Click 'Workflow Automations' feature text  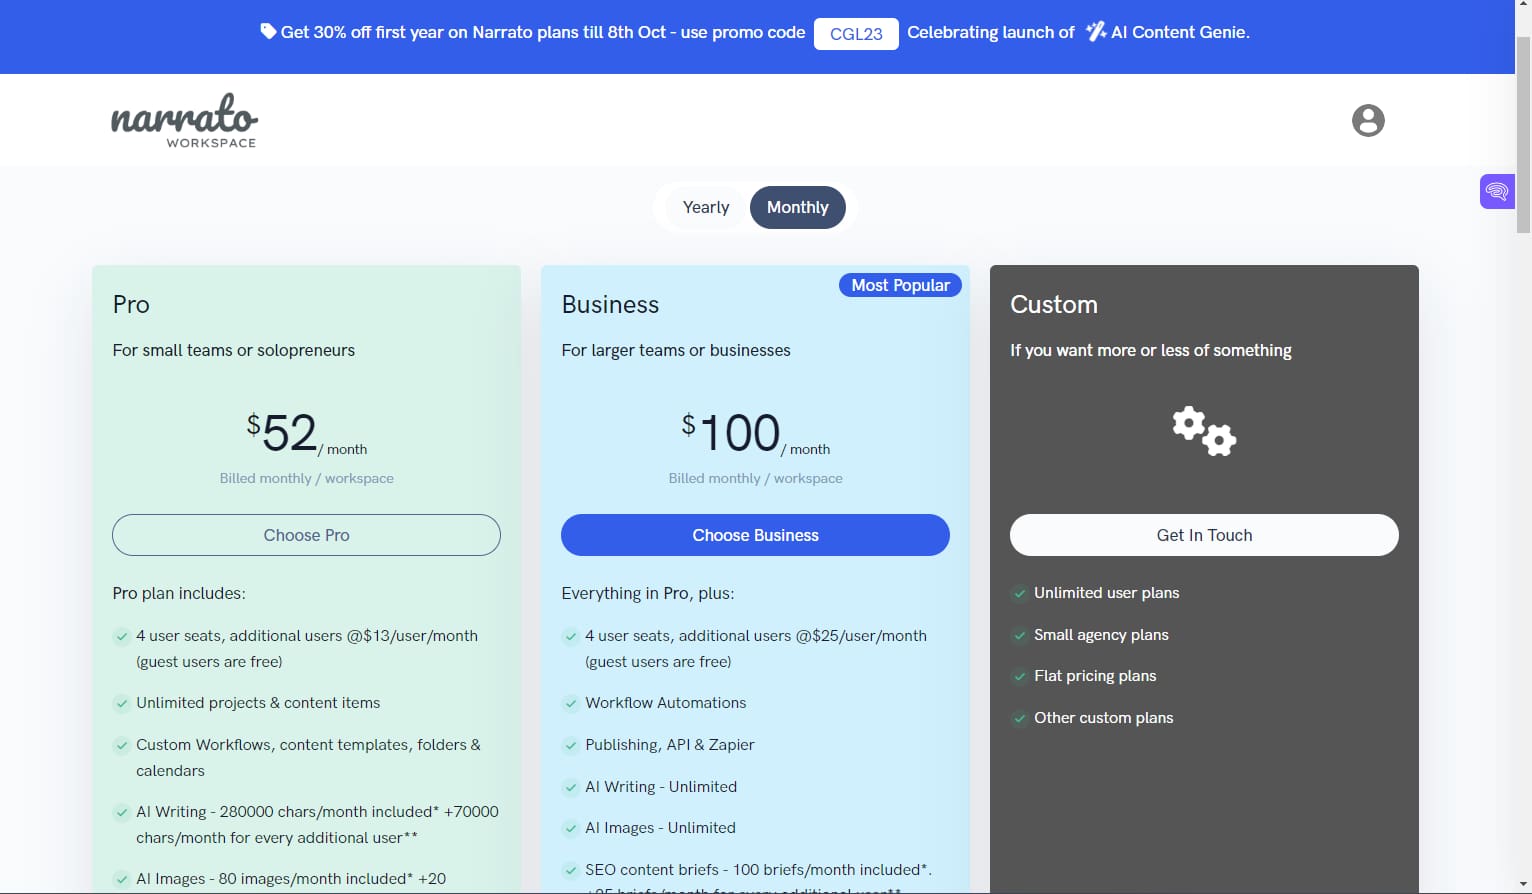pyautogui.click(x=666, y=703)
